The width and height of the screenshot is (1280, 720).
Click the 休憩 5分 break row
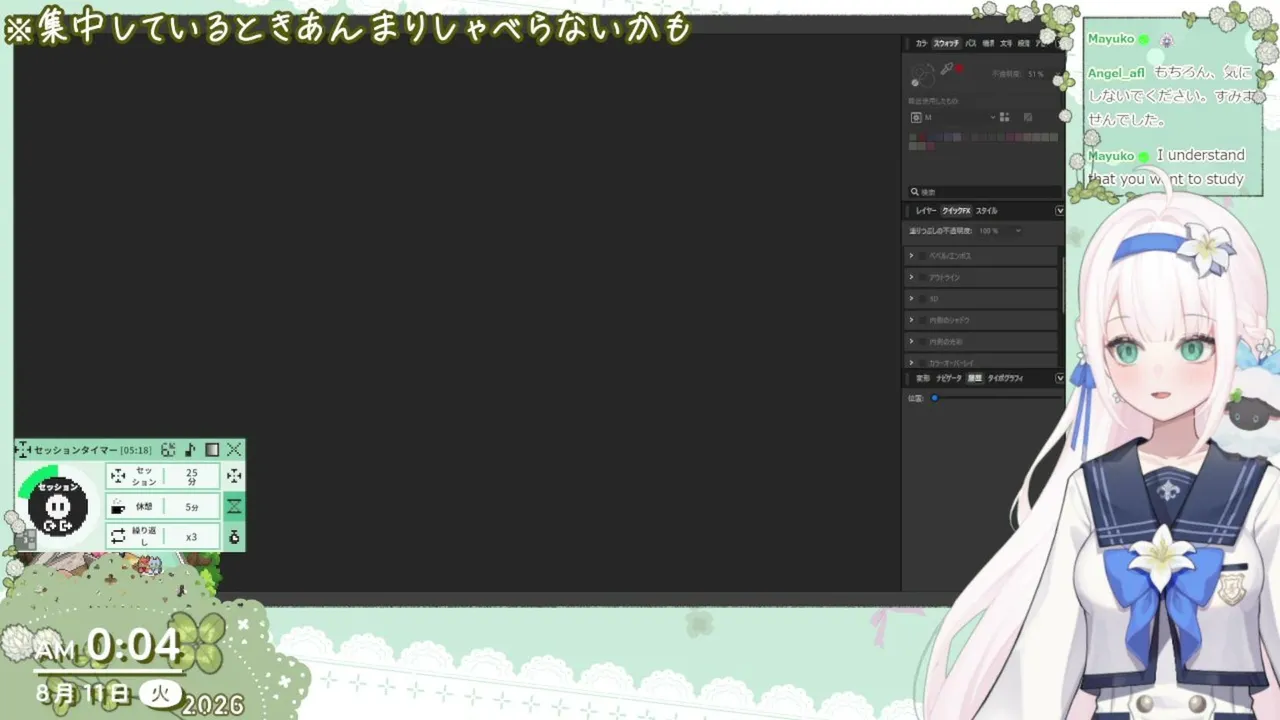pyautogui.click(x=162, y=507)
